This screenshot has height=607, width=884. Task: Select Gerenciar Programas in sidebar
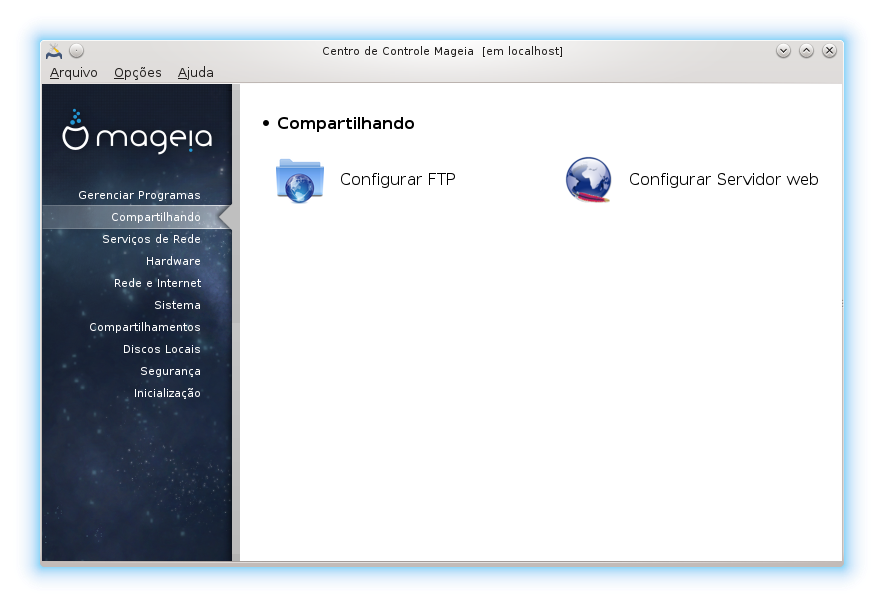pyautogui.click(x=139, y=195)
